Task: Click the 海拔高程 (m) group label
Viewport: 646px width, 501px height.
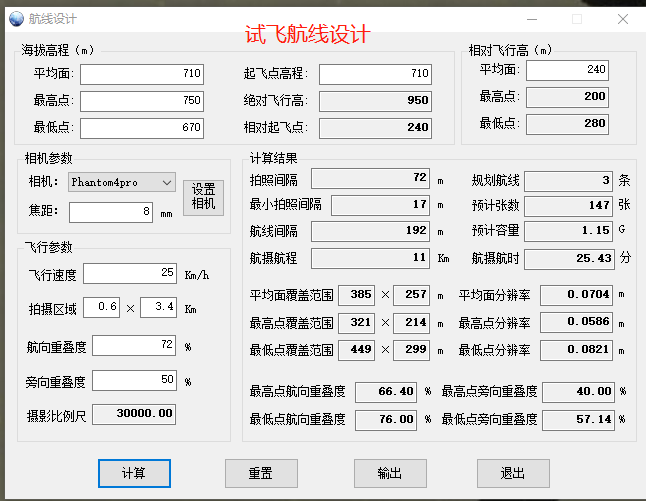Action: coord(58,50)
